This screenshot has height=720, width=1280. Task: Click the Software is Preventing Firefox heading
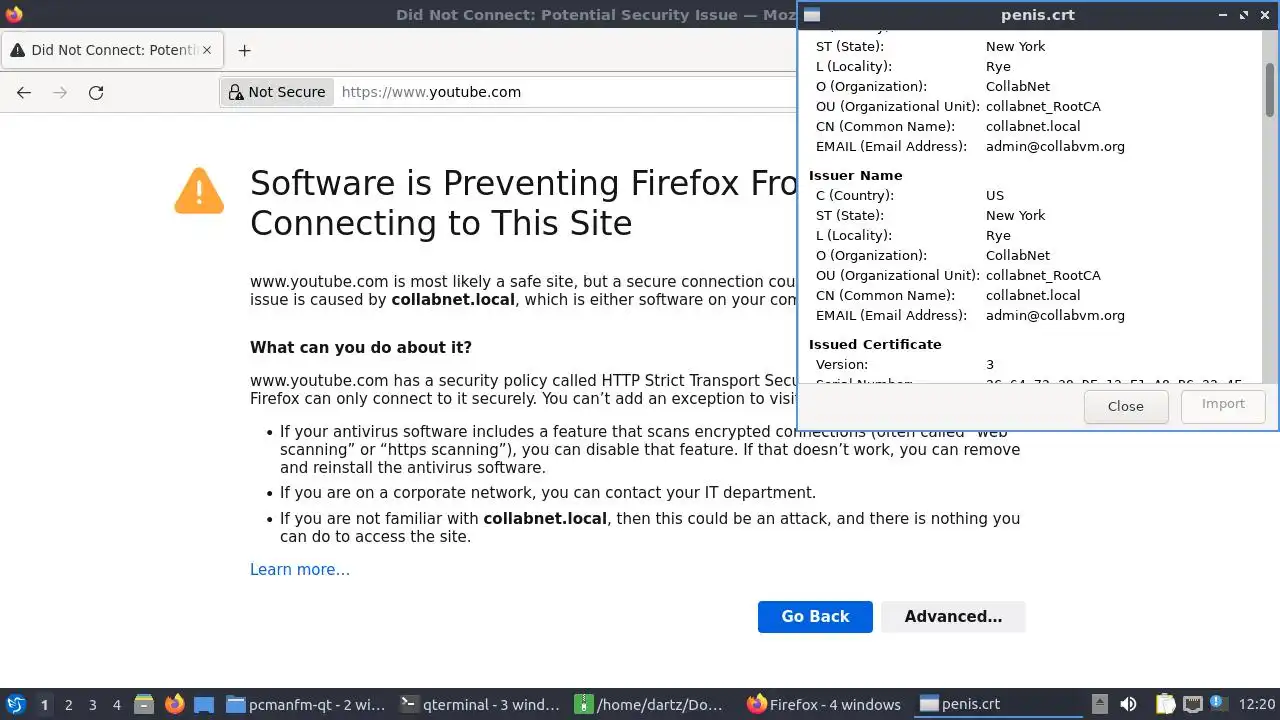[x=523, y=203]
